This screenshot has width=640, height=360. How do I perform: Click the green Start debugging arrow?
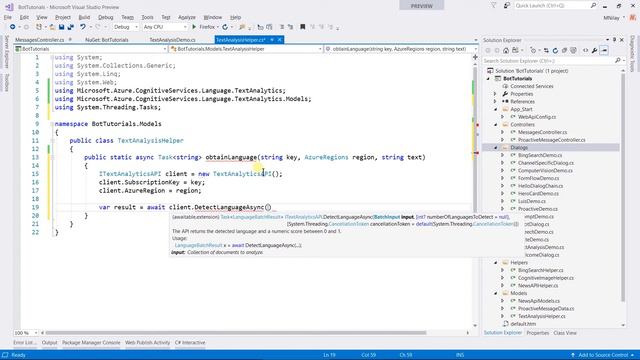[x=194, y=27]
